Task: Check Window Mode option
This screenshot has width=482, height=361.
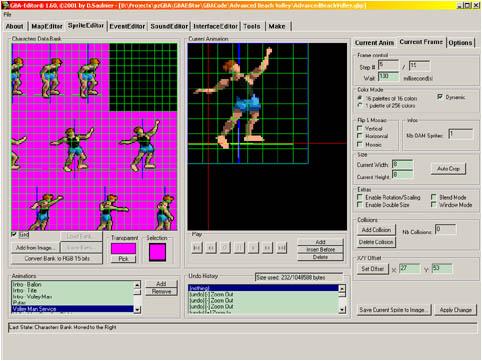Action: (x=434, y=205)
